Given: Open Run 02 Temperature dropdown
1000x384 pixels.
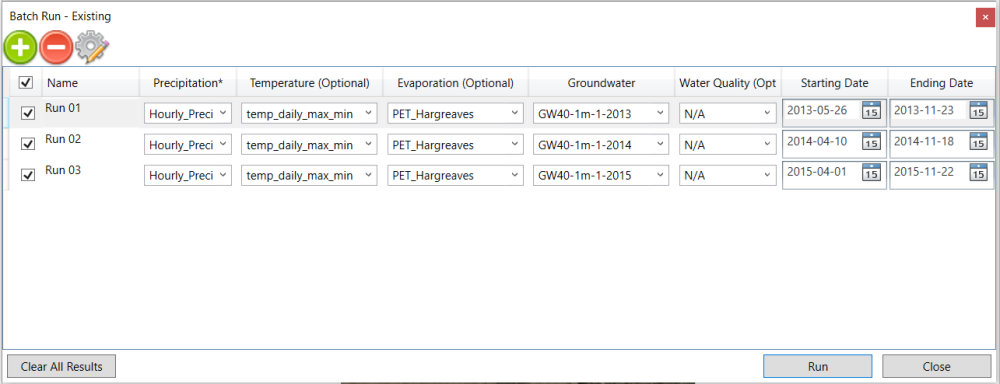Looking at the screenshot, I should point(309,145).
